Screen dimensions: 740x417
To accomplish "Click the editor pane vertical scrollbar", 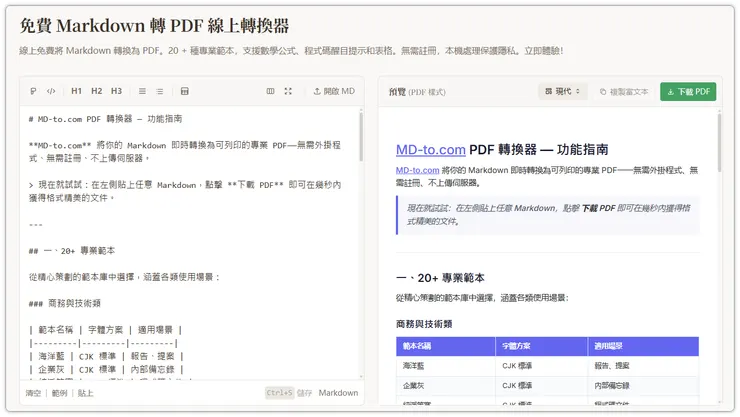I will tap(361, 137).
